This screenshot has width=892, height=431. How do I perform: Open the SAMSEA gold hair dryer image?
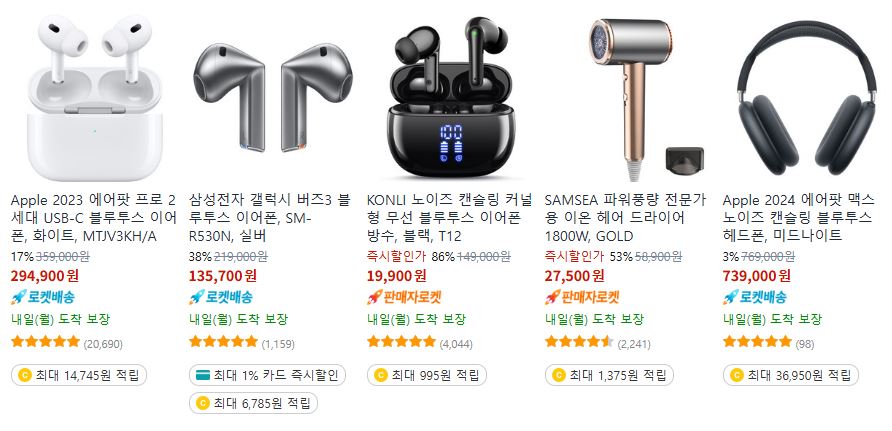coord(645,98)
